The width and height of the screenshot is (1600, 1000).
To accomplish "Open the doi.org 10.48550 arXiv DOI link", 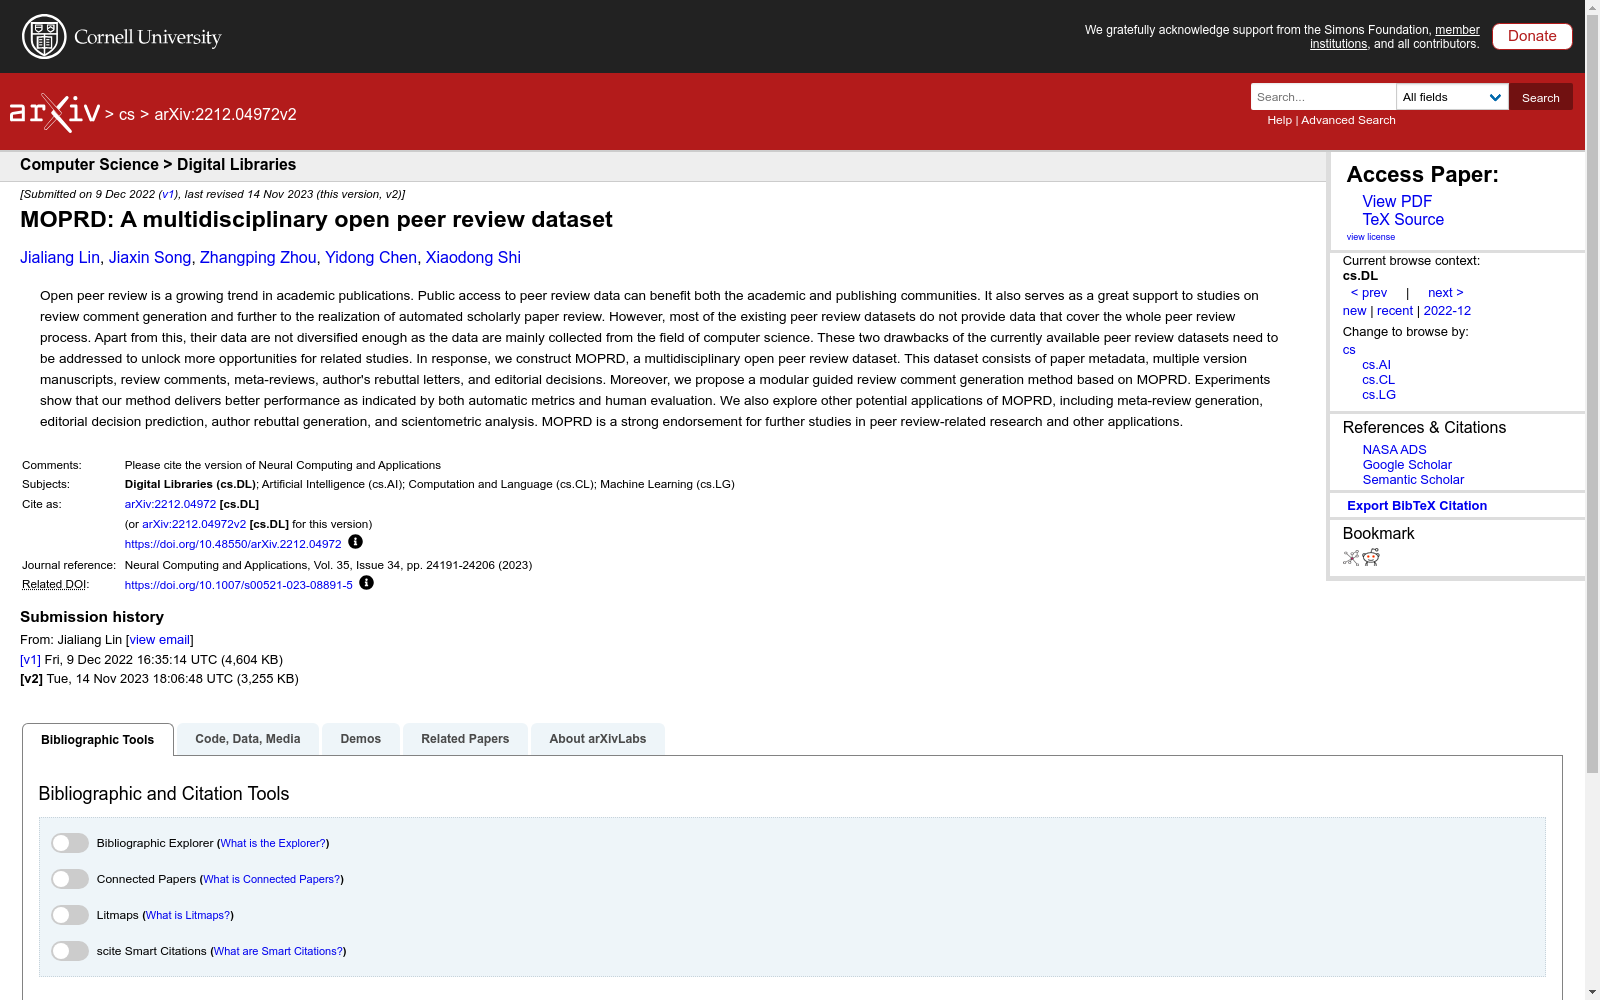I will [x=233, y=544].
